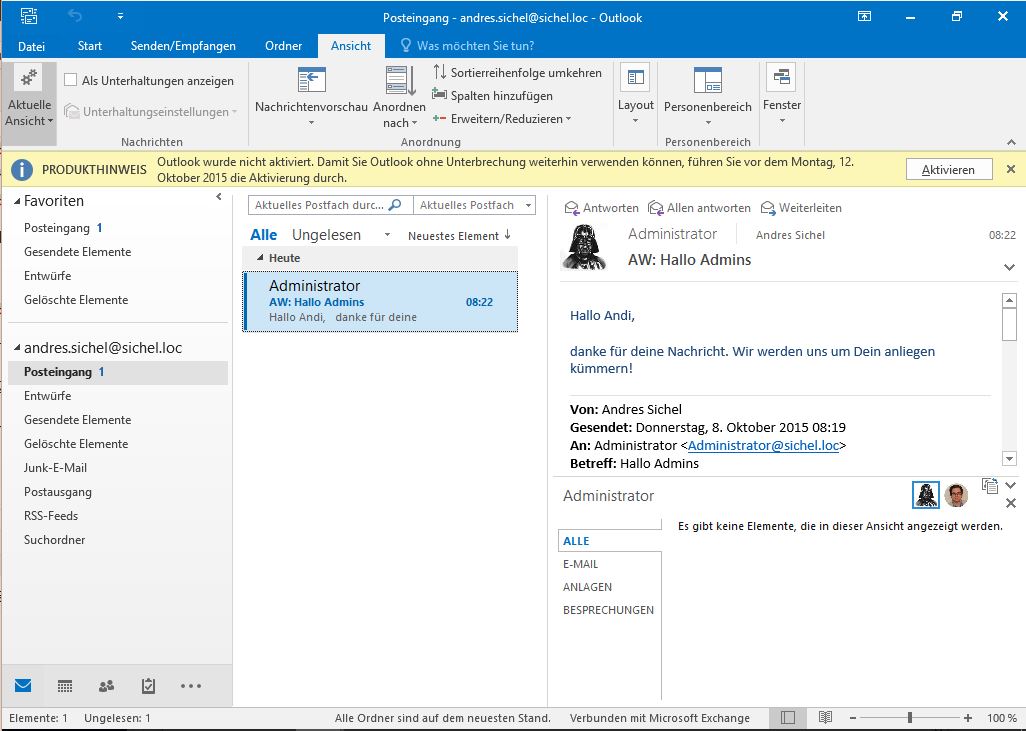Switch to the Start ribbon tab
The image size is (1026, 731).
pos(90,46)
